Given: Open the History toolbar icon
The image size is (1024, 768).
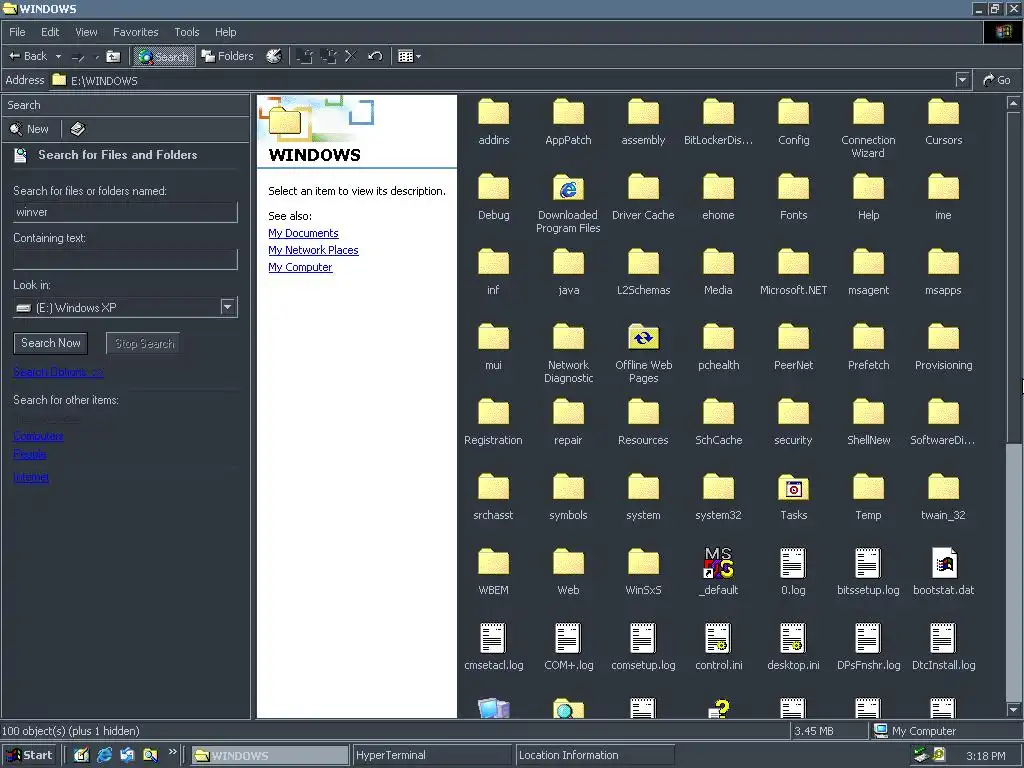Looking at the screenshot, I should pyautogui.click(x=274, y=56).
